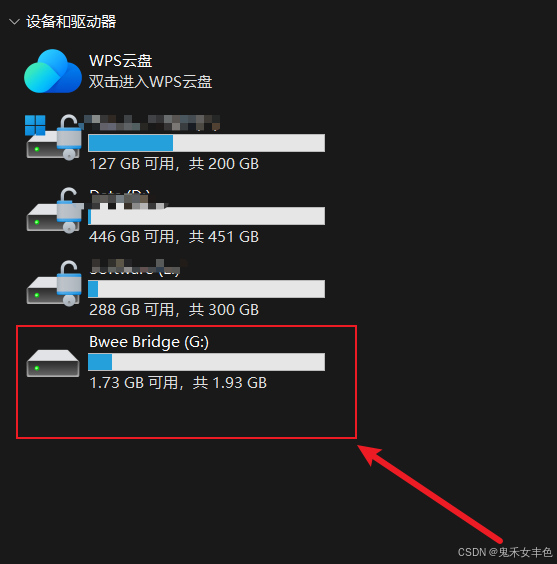Click the Bwee Bridge (G:) label
Viewport: 557px width, 564px height.
tap(149, 342)
